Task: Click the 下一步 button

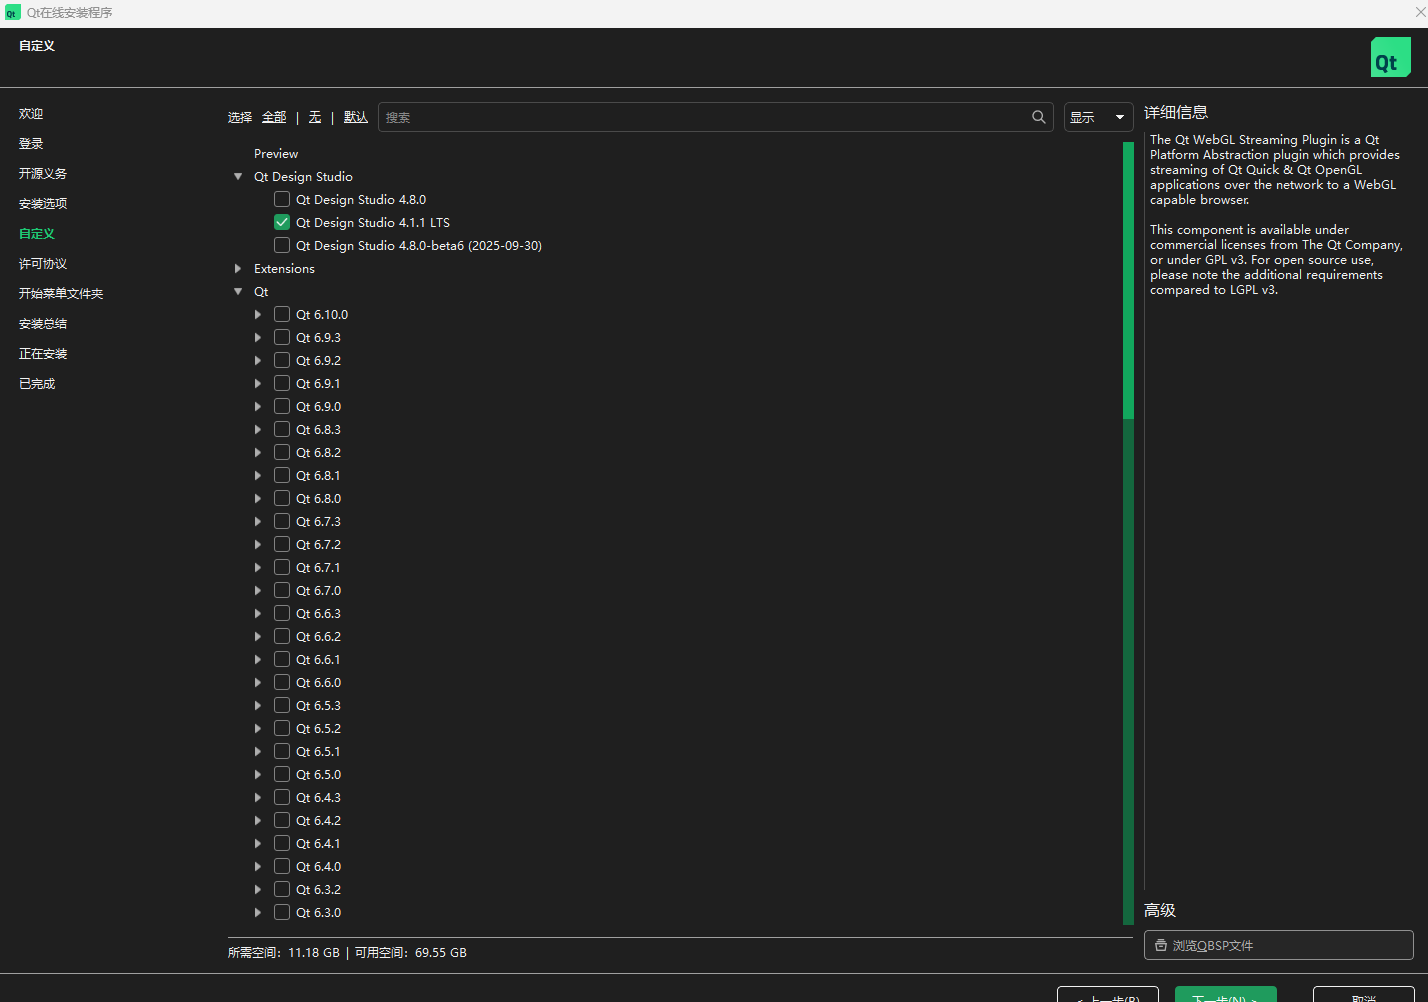Action: 1225,994
